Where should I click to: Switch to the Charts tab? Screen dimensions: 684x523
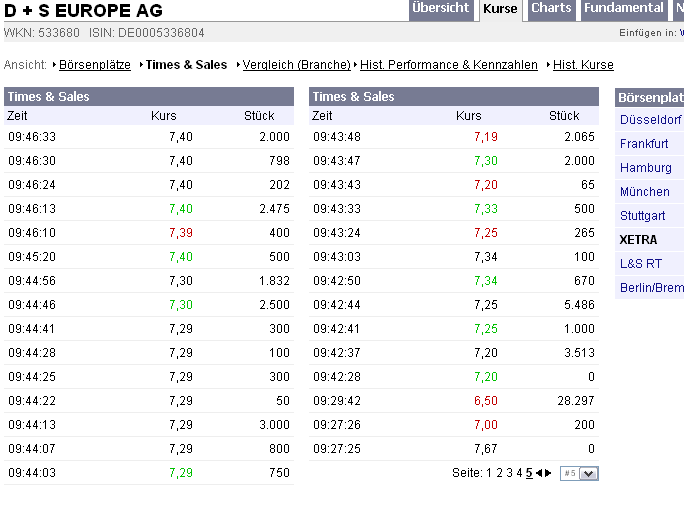coord(551,9)
